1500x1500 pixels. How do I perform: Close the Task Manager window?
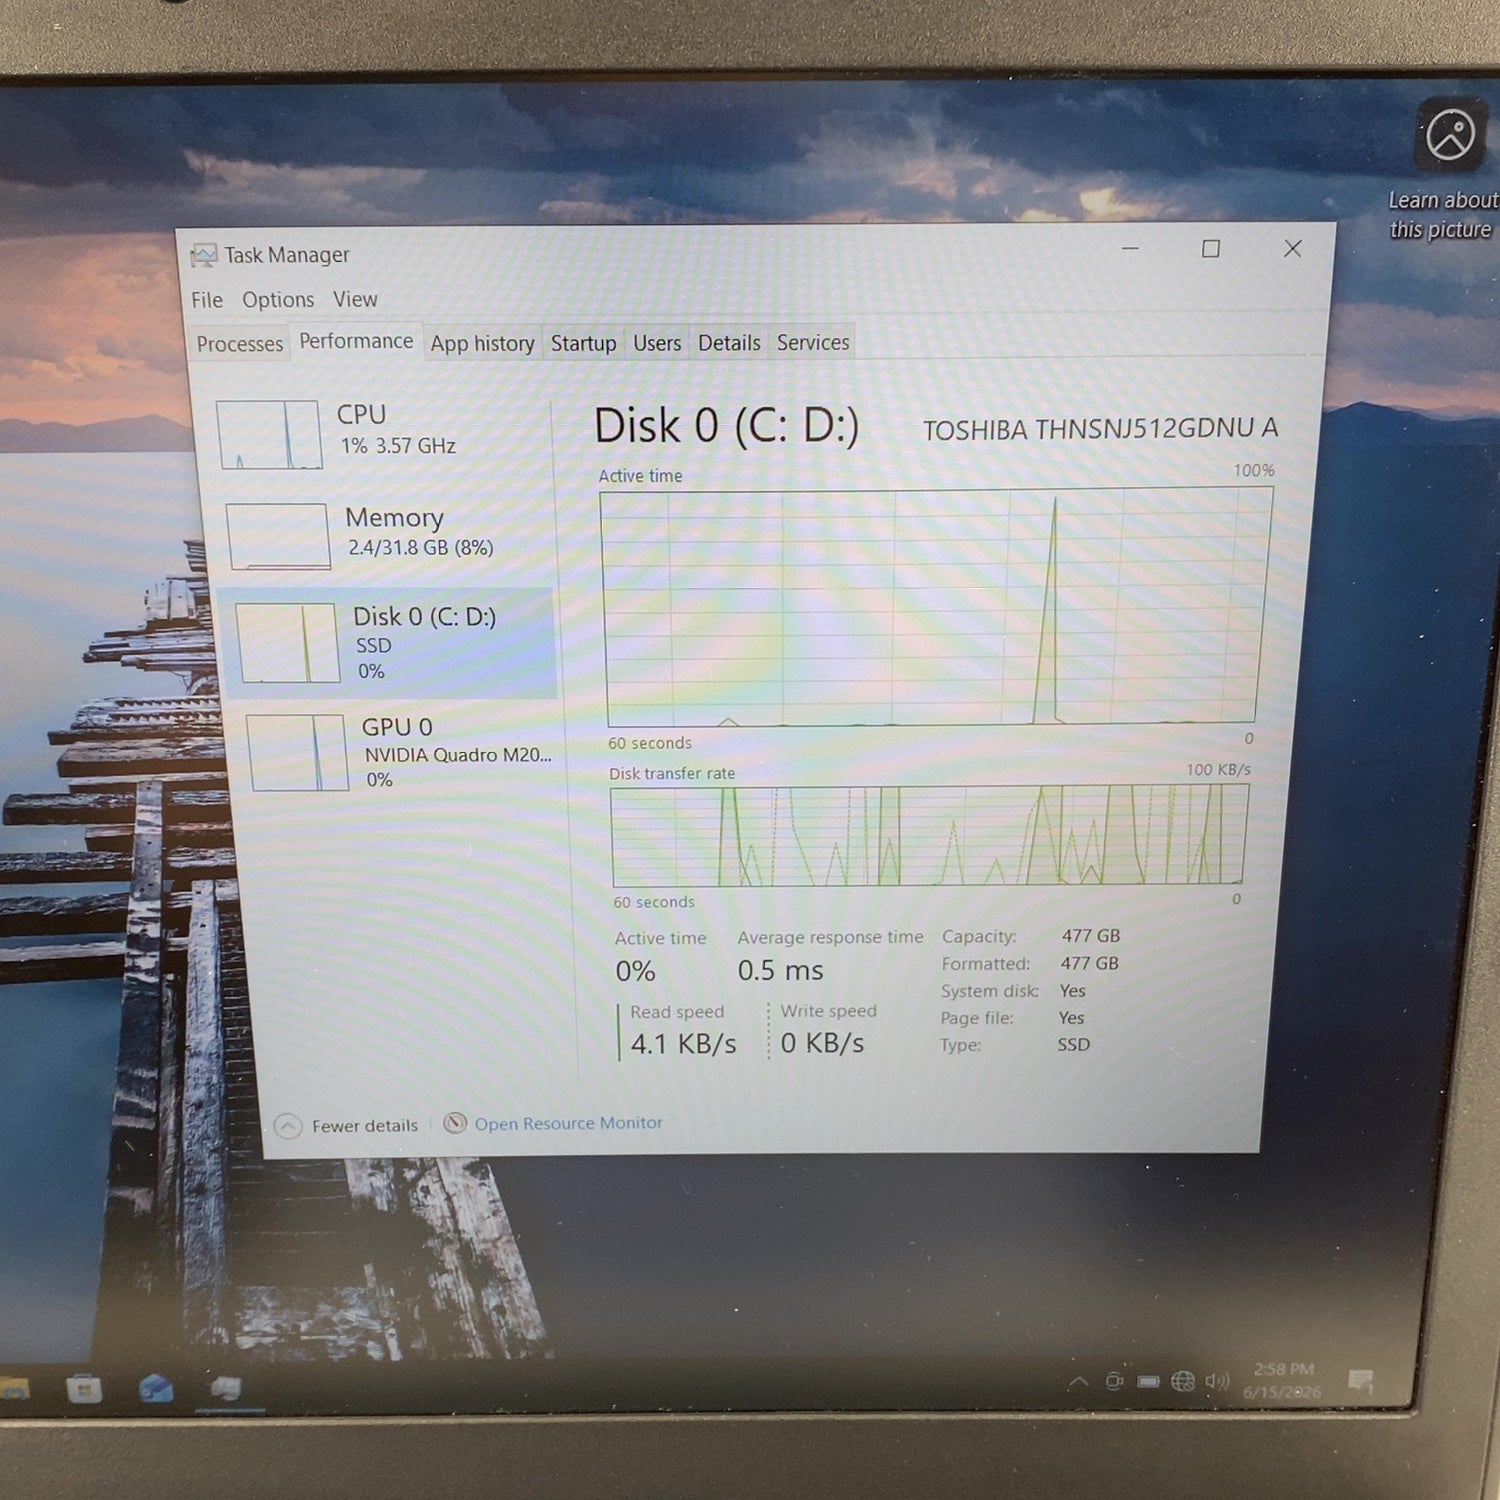(1292, 248)
